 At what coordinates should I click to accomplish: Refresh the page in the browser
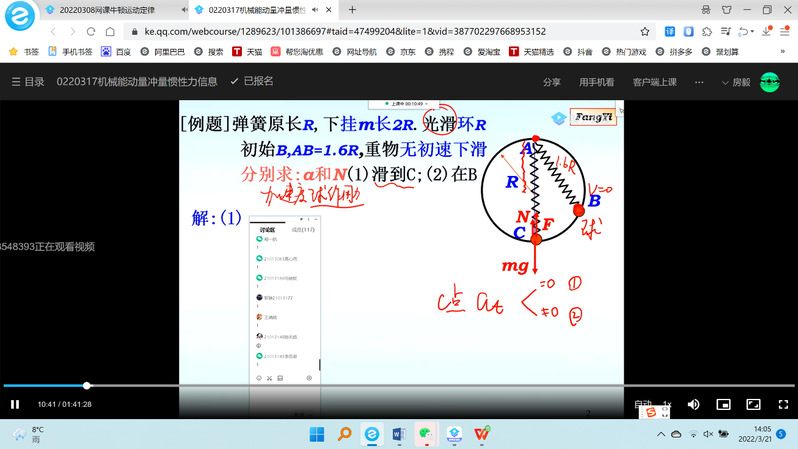point(91,31)
